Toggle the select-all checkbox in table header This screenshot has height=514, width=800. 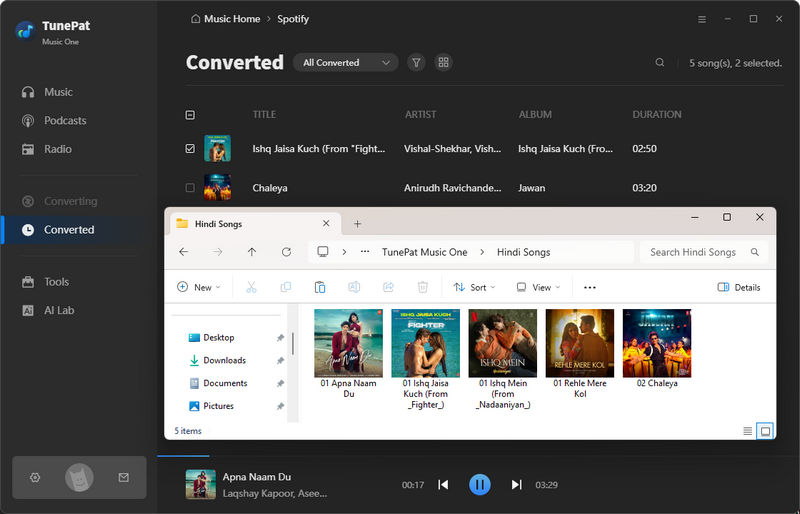(191, 115)
